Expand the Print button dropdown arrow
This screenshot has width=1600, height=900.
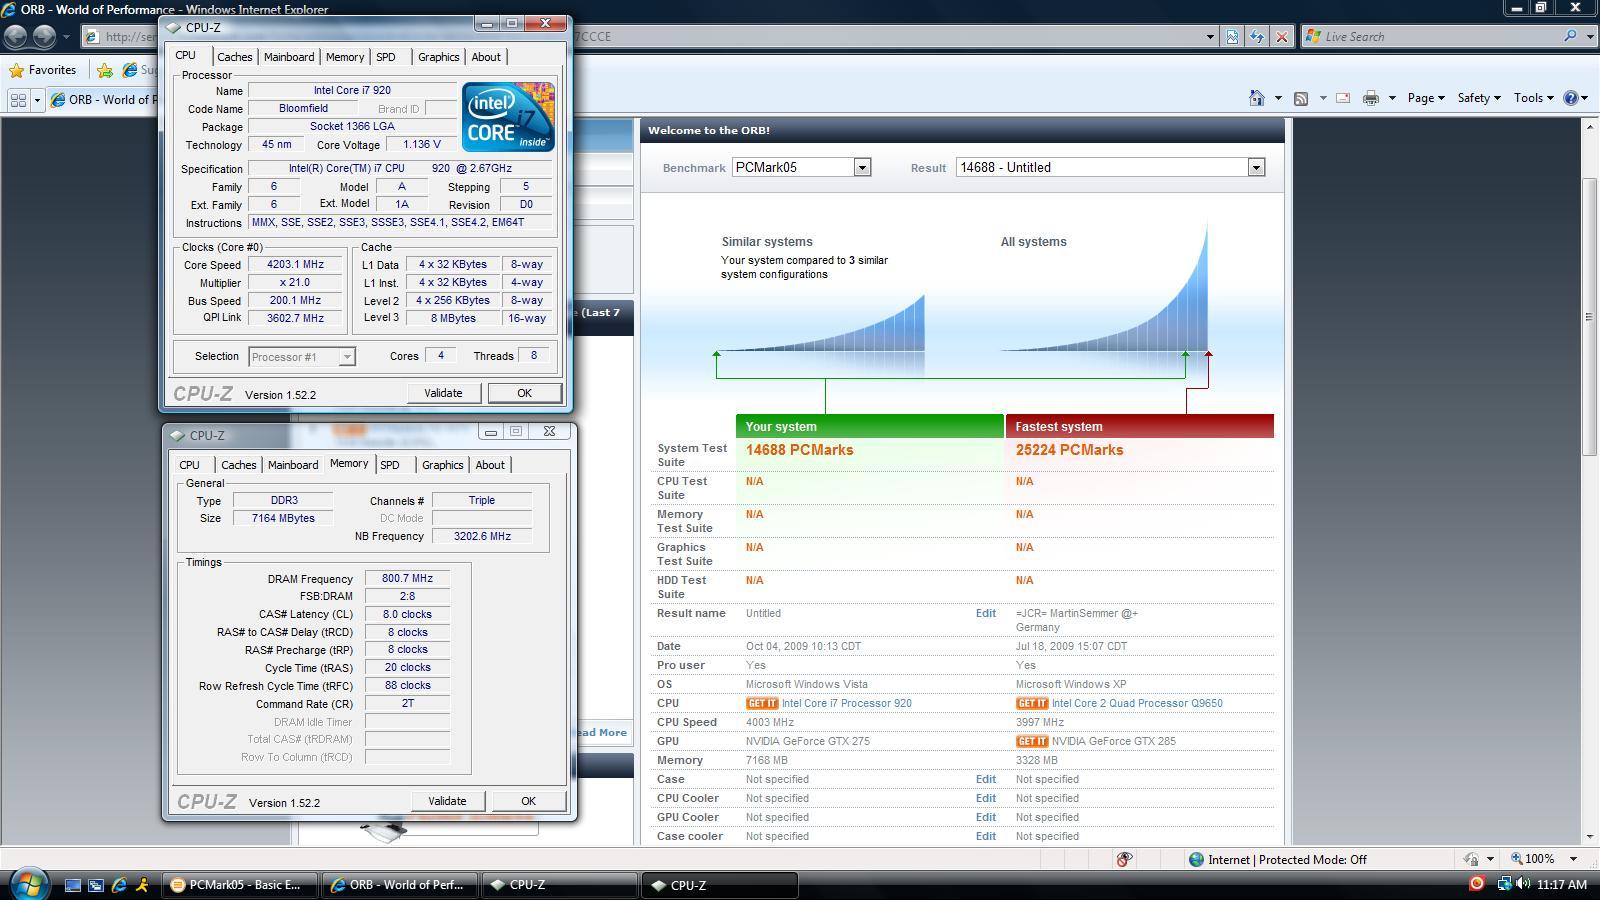[x=1392, y=98]
